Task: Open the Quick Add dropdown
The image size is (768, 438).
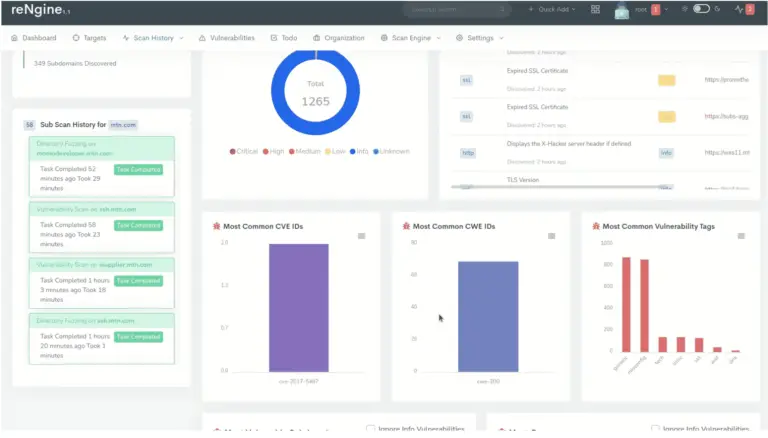Action: coord(552,9)
